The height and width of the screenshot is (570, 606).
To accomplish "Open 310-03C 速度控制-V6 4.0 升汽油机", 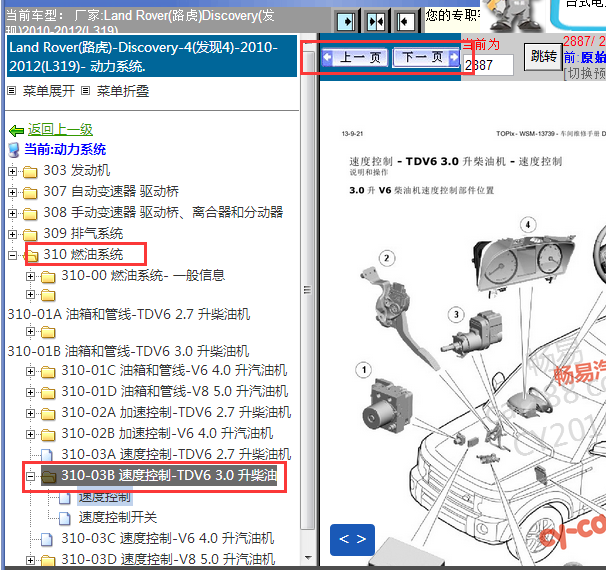I will point(168,538).
